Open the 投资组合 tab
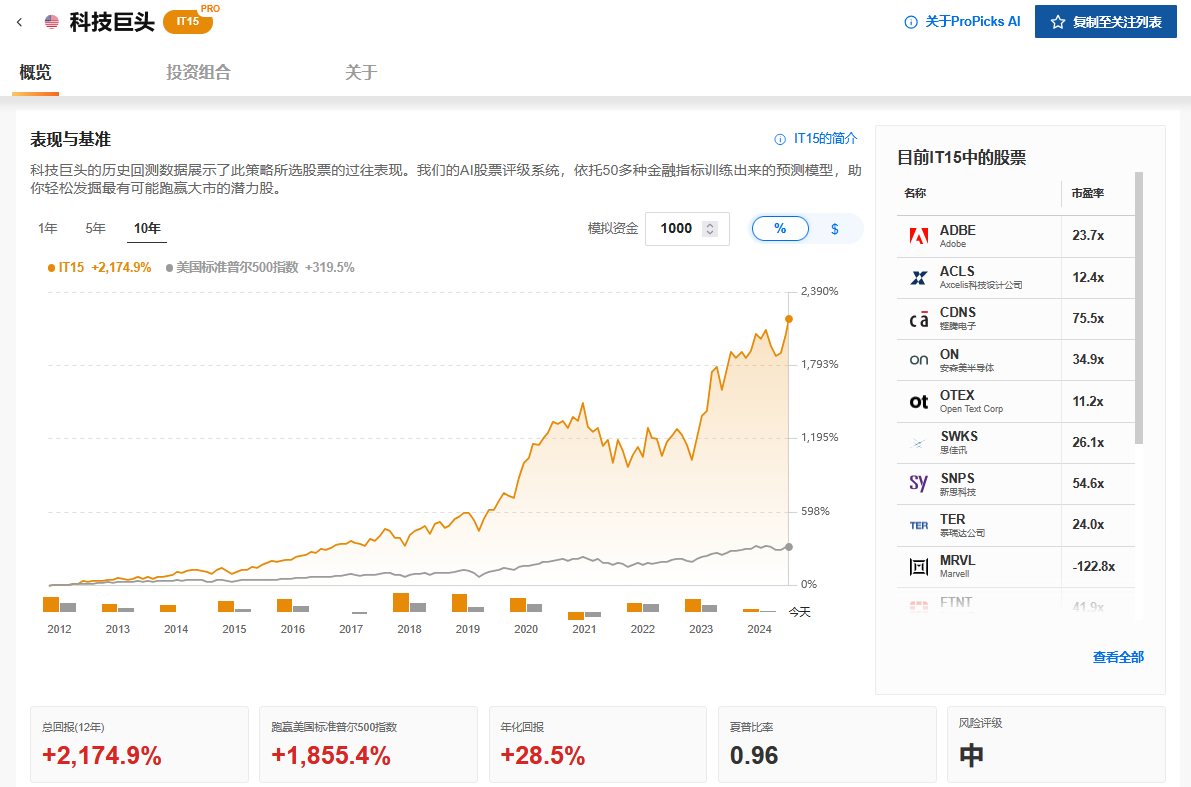1191x787 pixels. pyautogui.click(x=198, y=73)
